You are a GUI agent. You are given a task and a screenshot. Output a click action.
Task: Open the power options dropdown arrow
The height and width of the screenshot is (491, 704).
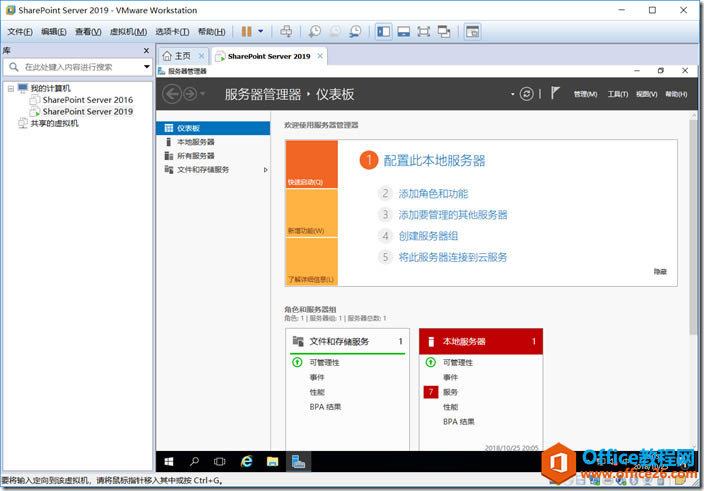[260, 31]
